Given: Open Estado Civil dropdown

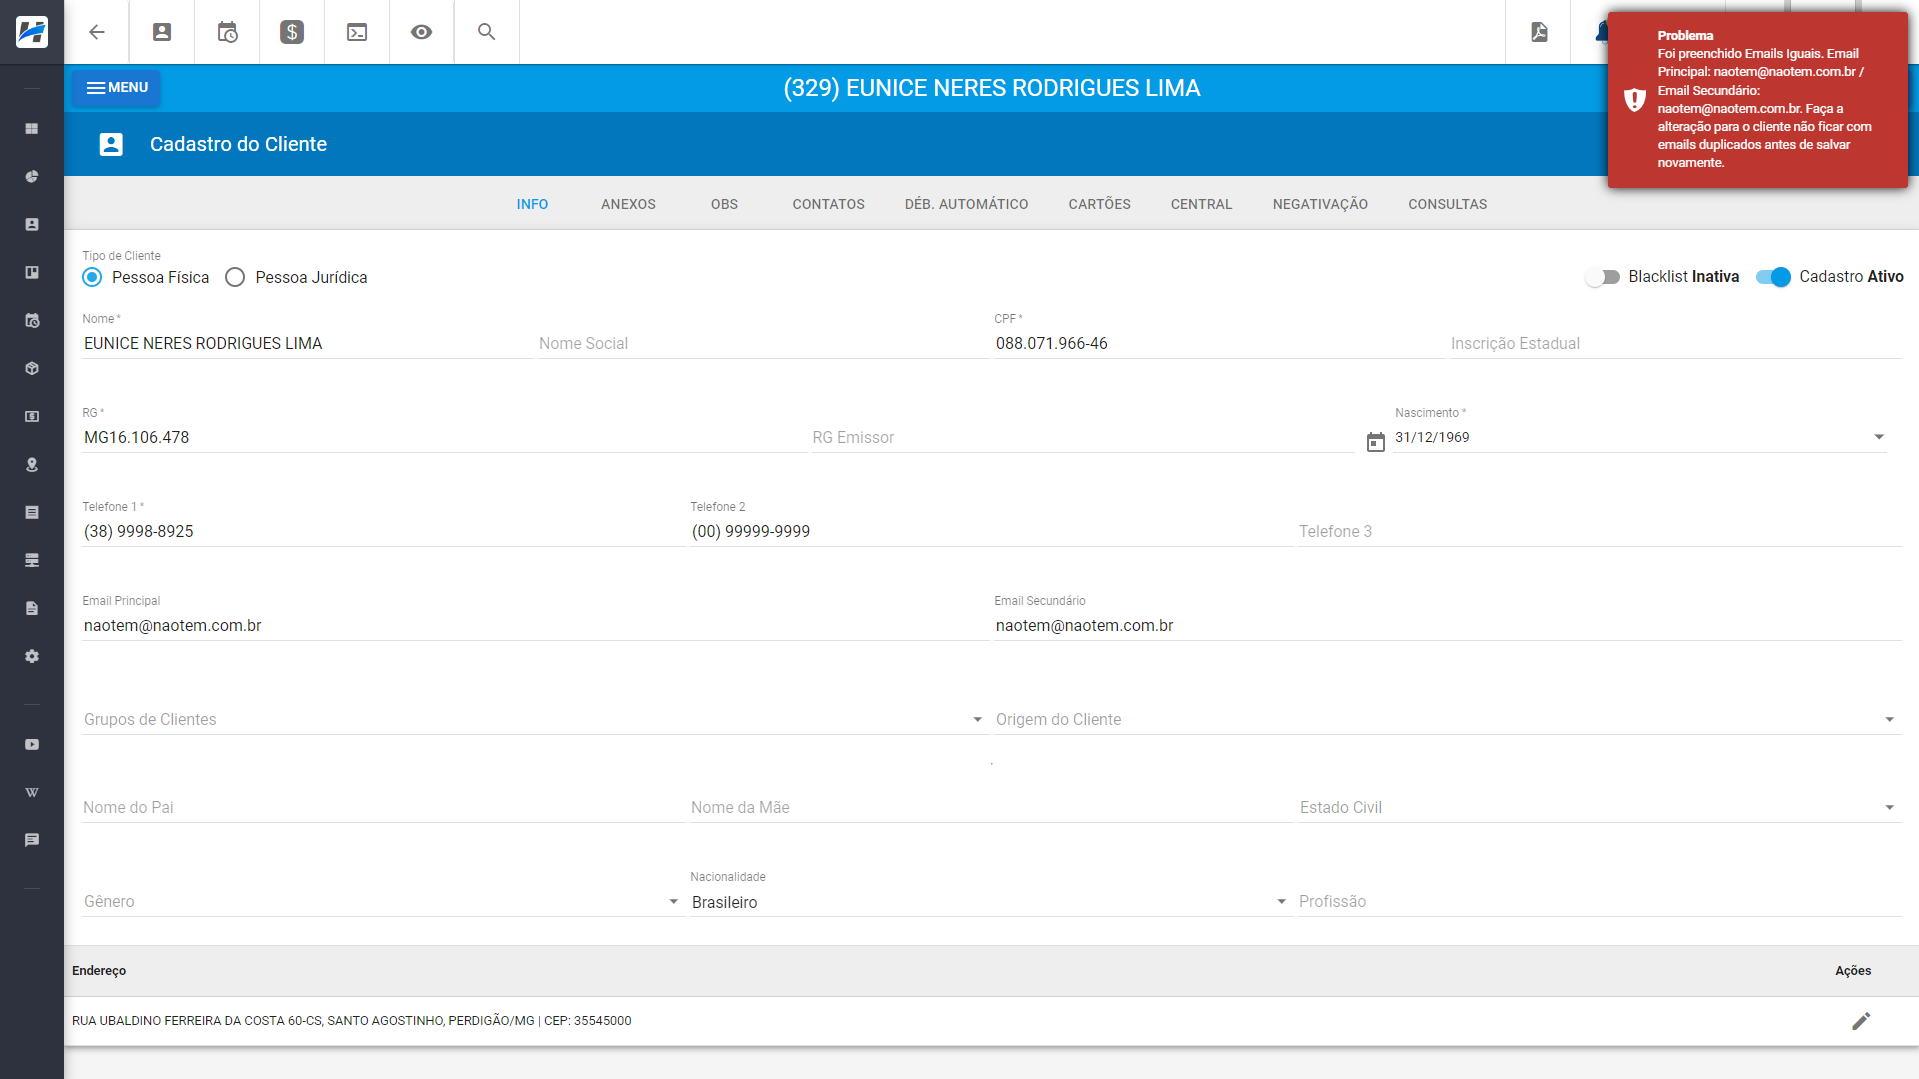Looking at the screenshot, I should click(1599, 808).
